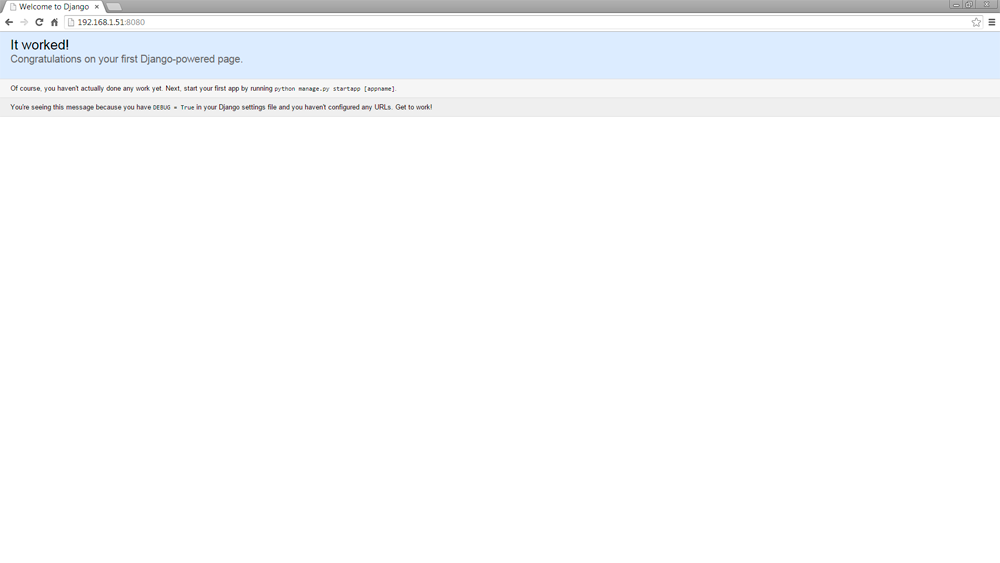The width and height of the screenshot is (1000, 563).
Task: Minimize the browser window
Action: tap(956, 4)
